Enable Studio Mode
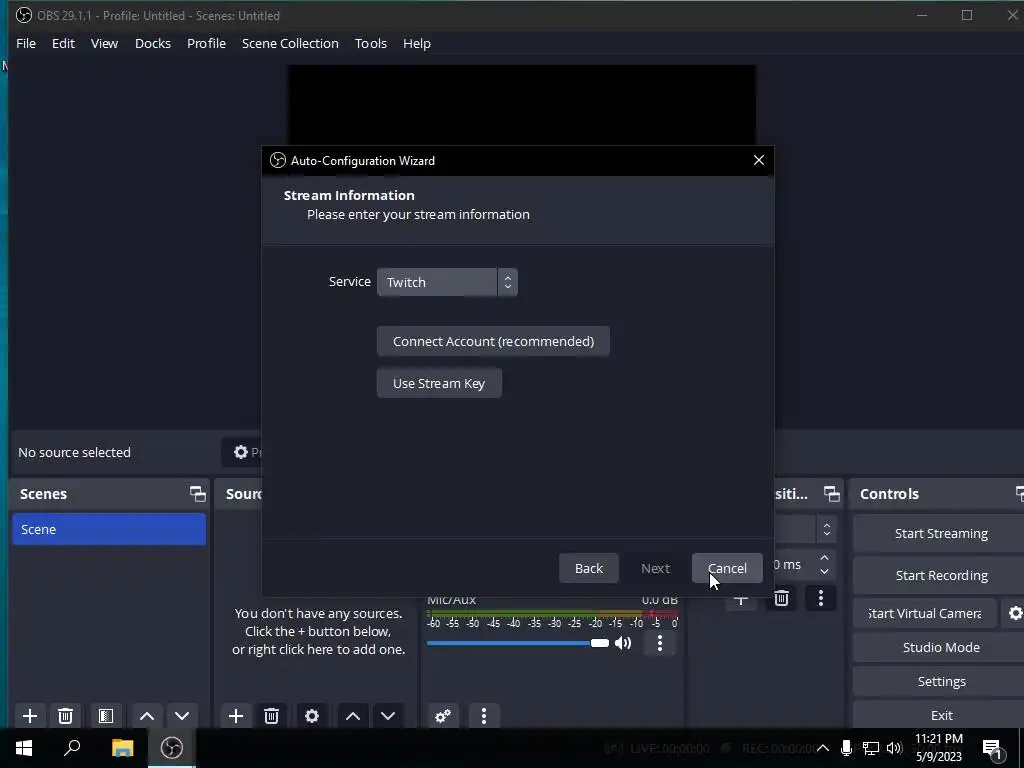1024x768 pixels. pyautogui.click(x=940, y=647)
